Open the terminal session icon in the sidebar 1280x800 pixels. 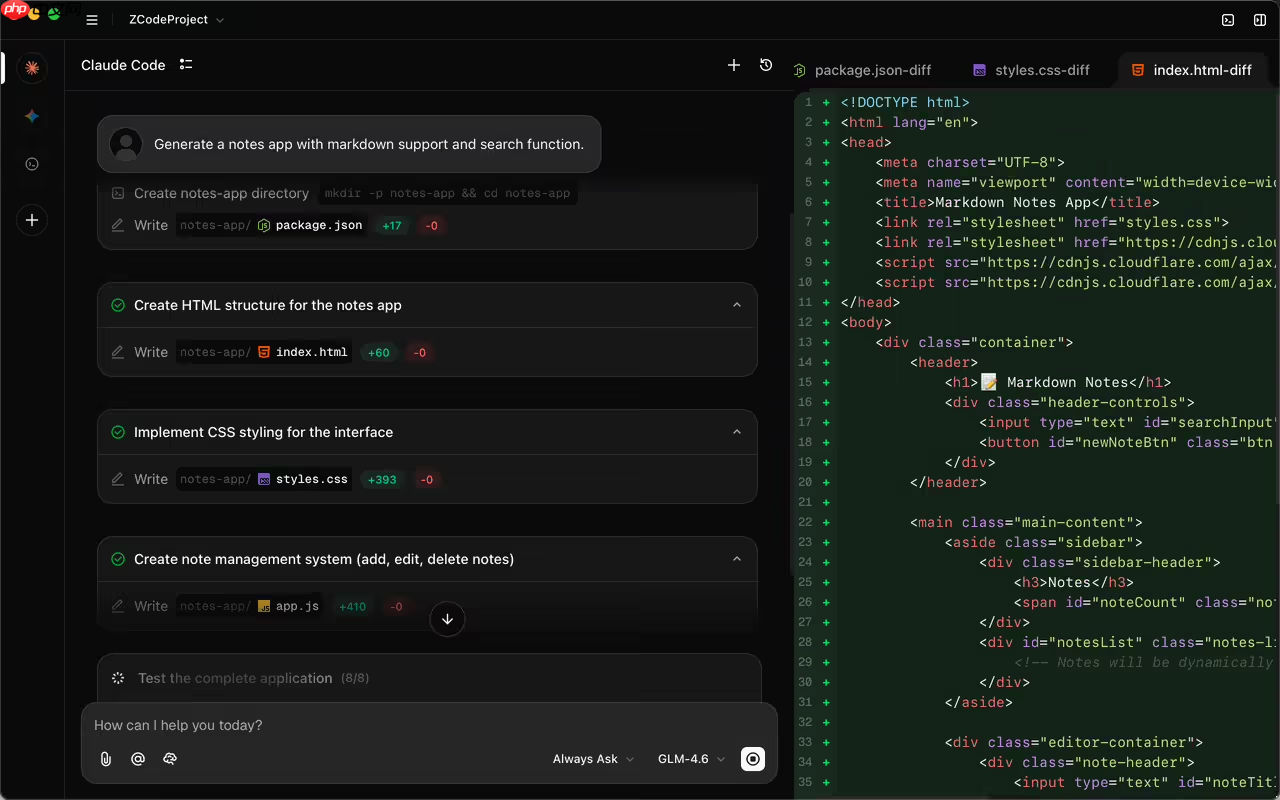(x=31, y=164)
